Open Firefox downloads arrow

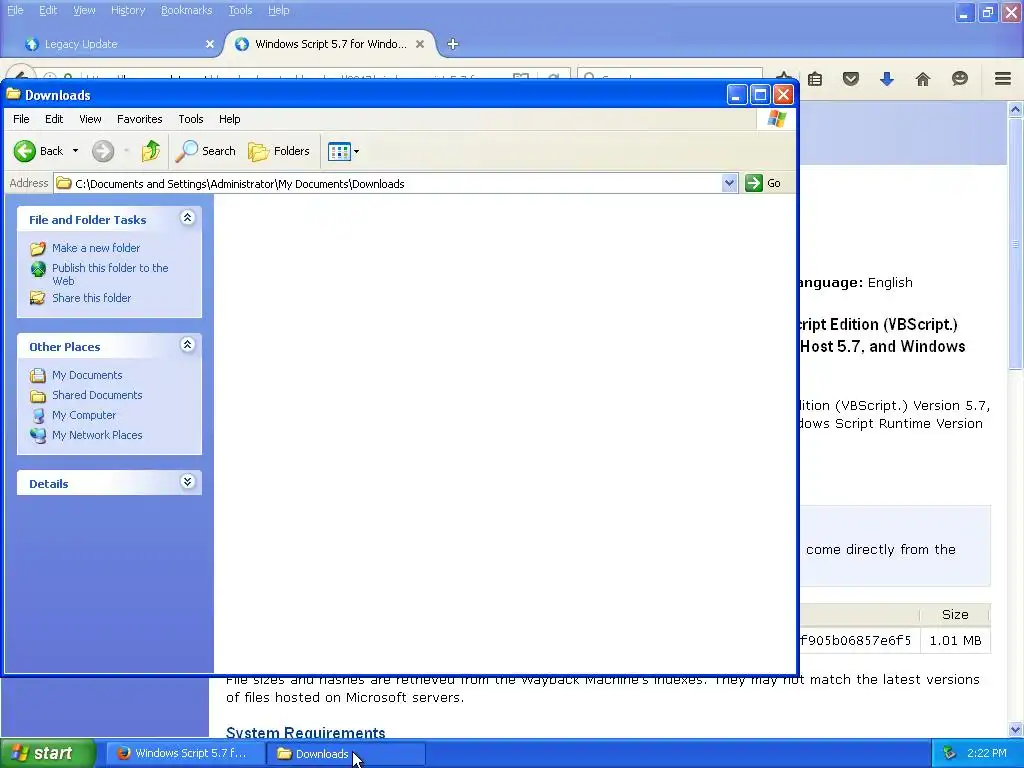coord(887,79)
